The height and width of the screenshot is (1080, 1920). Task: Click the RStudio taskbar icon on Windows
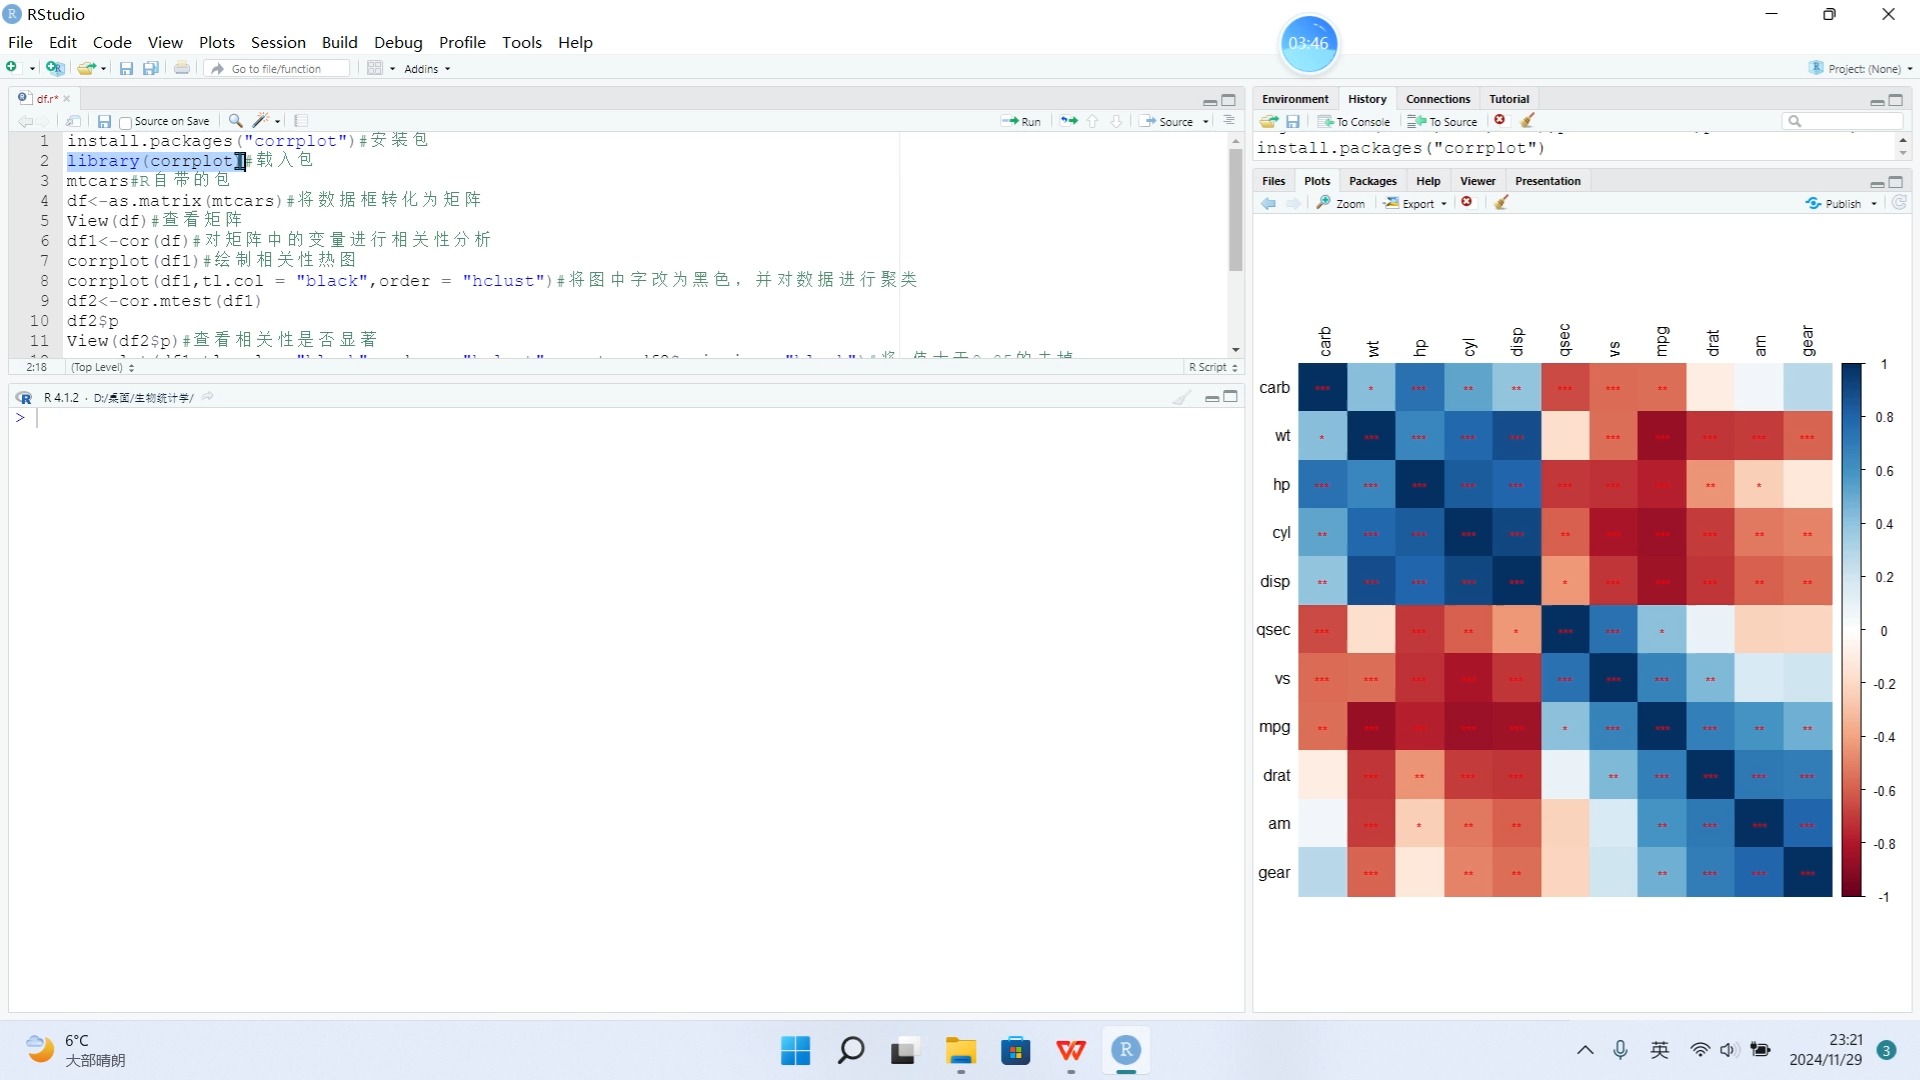[x=1125, y=1050]
